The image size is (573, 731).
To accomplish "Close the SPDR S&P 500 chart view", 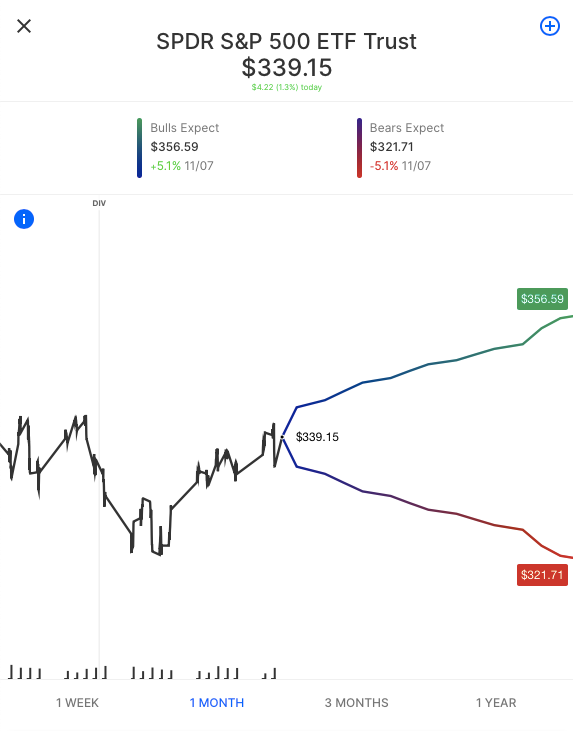I will [24, 26].
